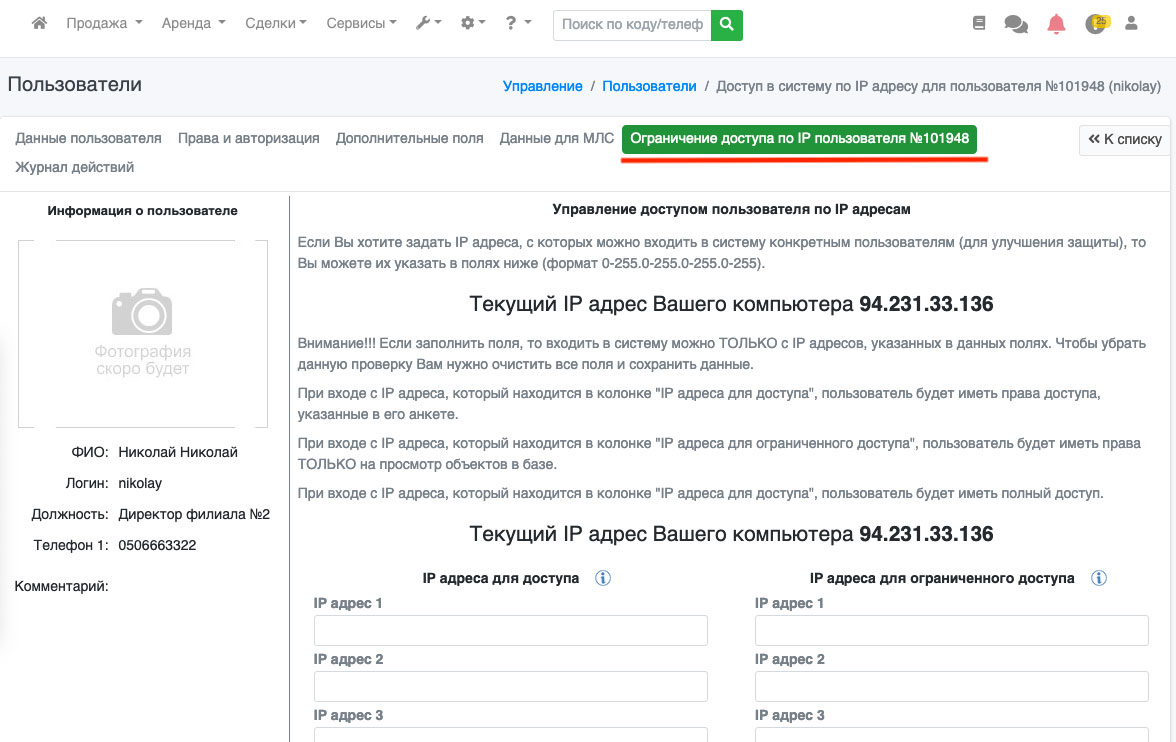Follow the Управление breadcrumb link
The height and width of the screenshot is (742, 1176).
[542, 86]
